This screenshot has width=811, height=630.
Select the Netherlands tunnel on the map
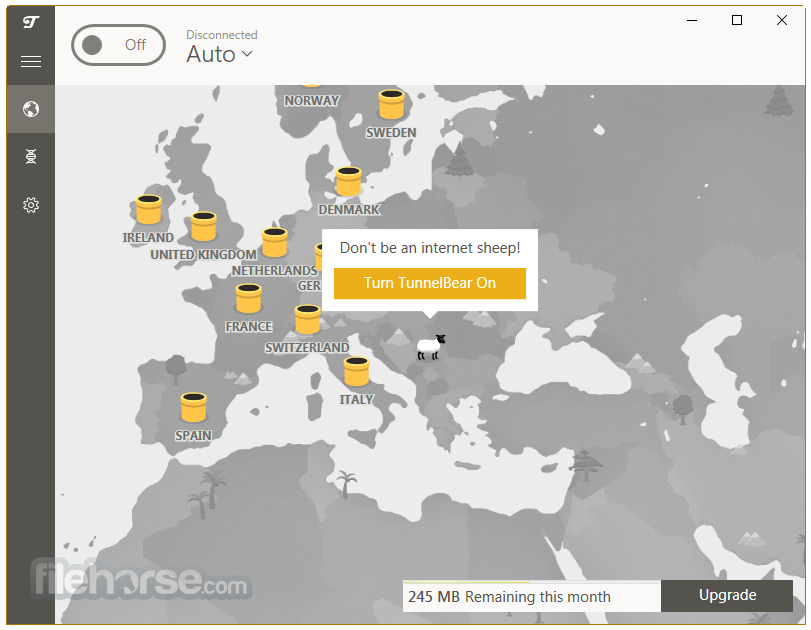[275, 242]
